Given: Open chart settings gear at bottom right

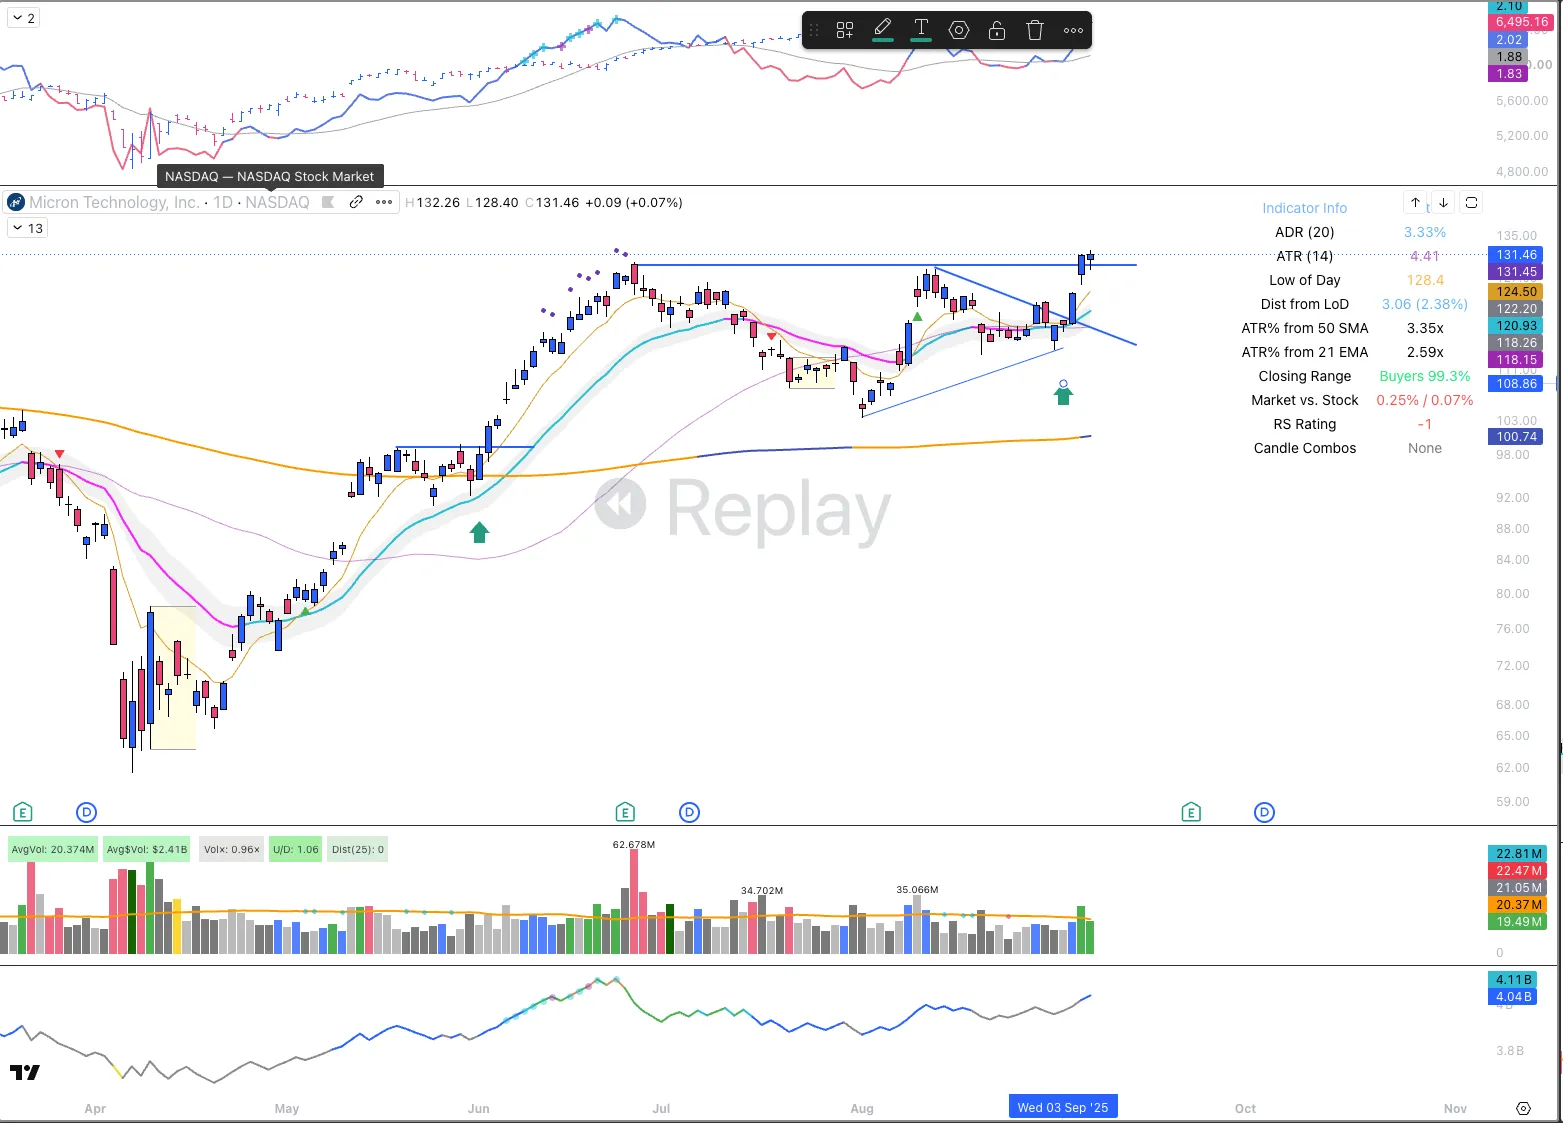Looking at the screenshot, I should 1523,1108.
